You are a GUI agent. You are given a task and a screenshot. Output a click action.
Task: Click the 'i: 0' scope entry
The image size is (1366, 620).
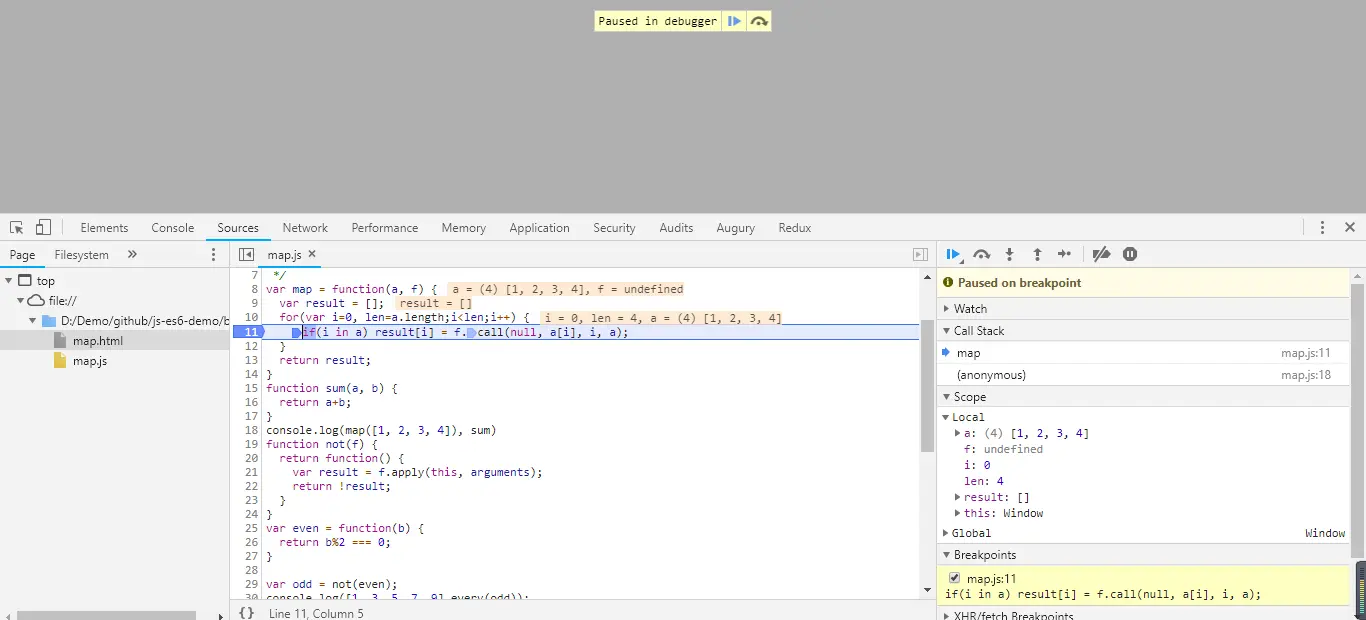[977, 465]
